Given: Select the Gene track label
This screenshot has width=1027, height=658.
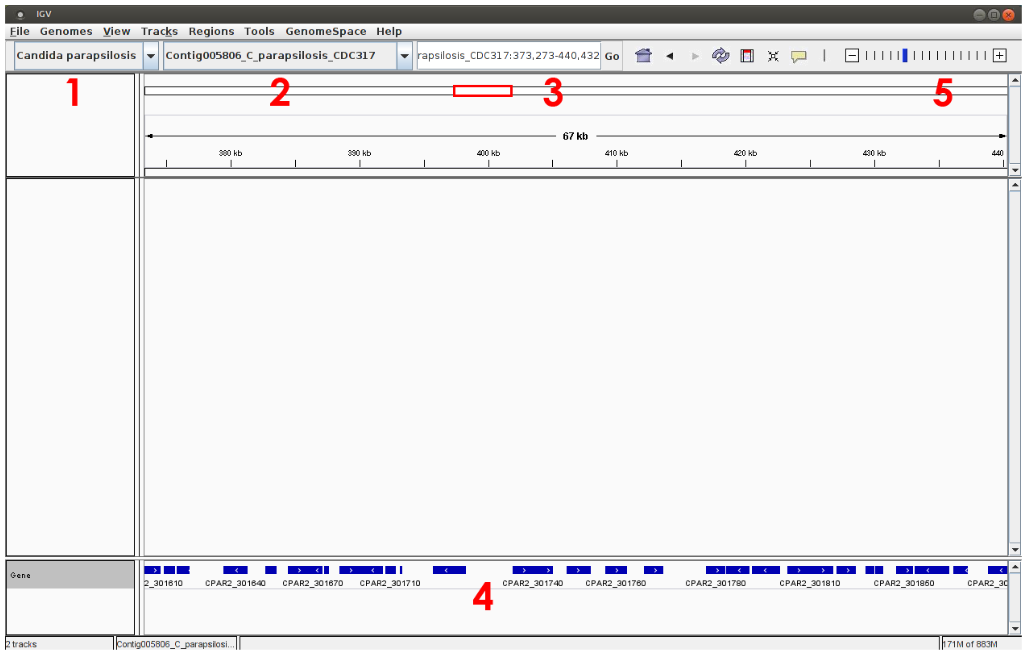Looking at the screenshot, I should tap(32, 575).
